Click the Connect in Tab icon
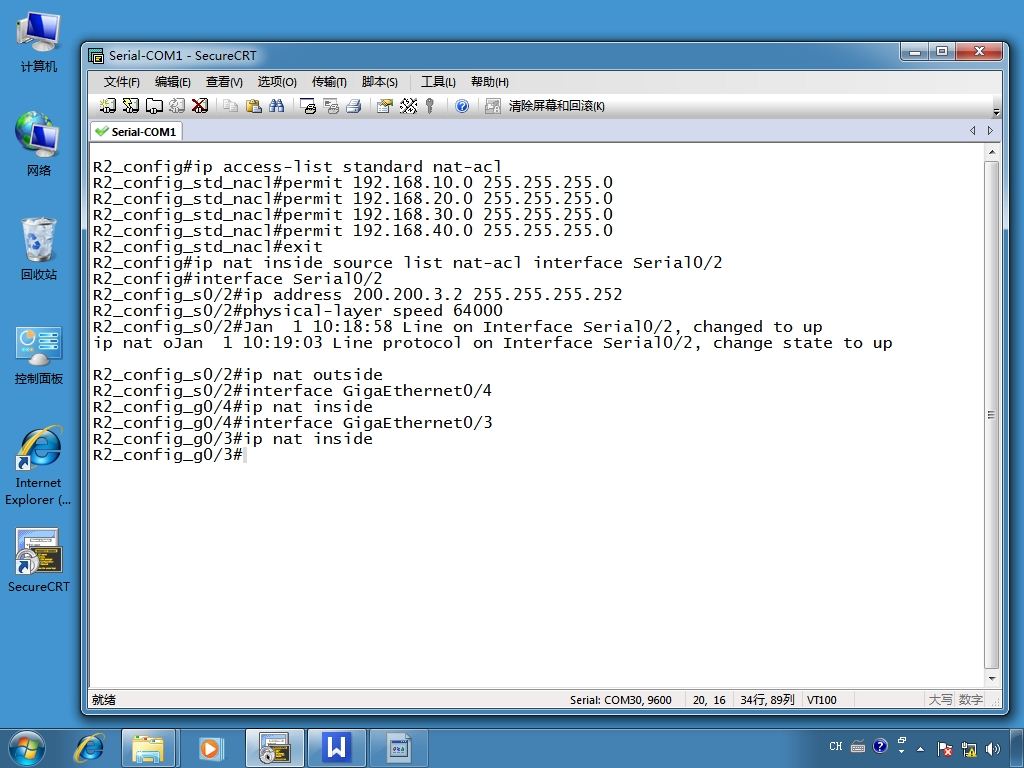1024x768 pixels. [154, 106]
